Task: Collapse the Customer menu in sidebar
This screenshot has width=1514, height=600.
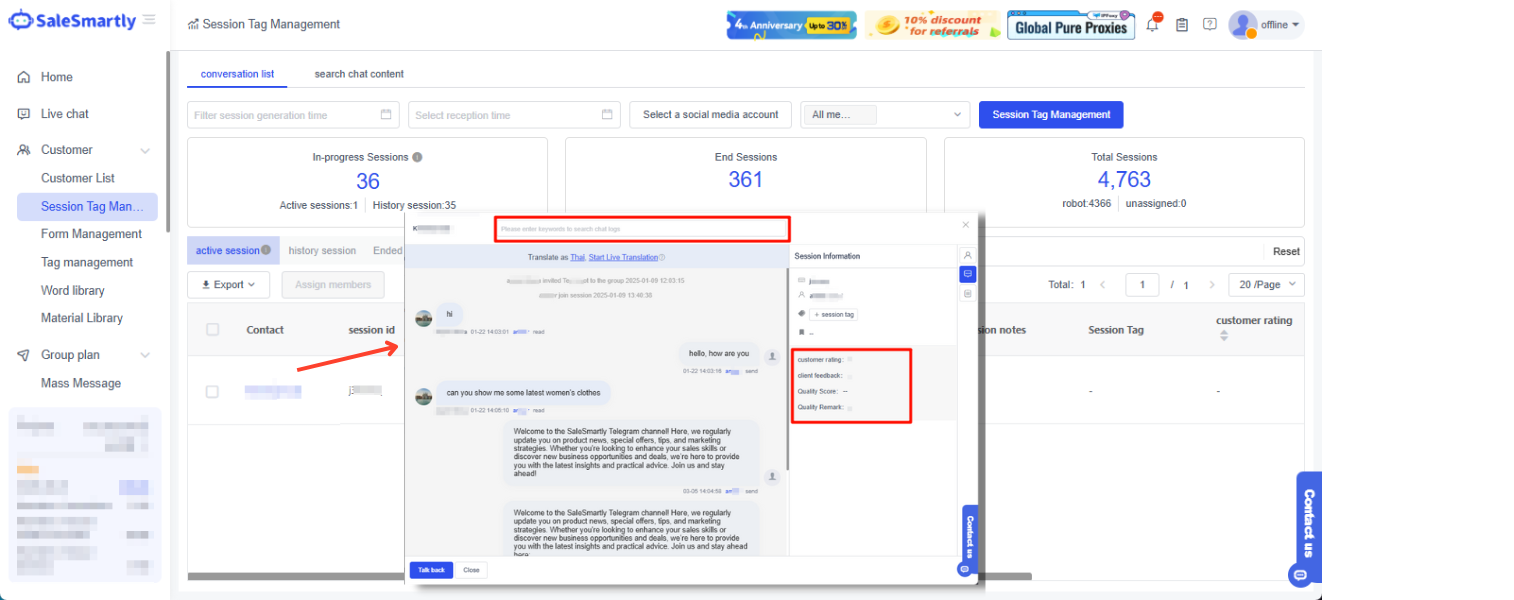Action: (x=145, y=150)
